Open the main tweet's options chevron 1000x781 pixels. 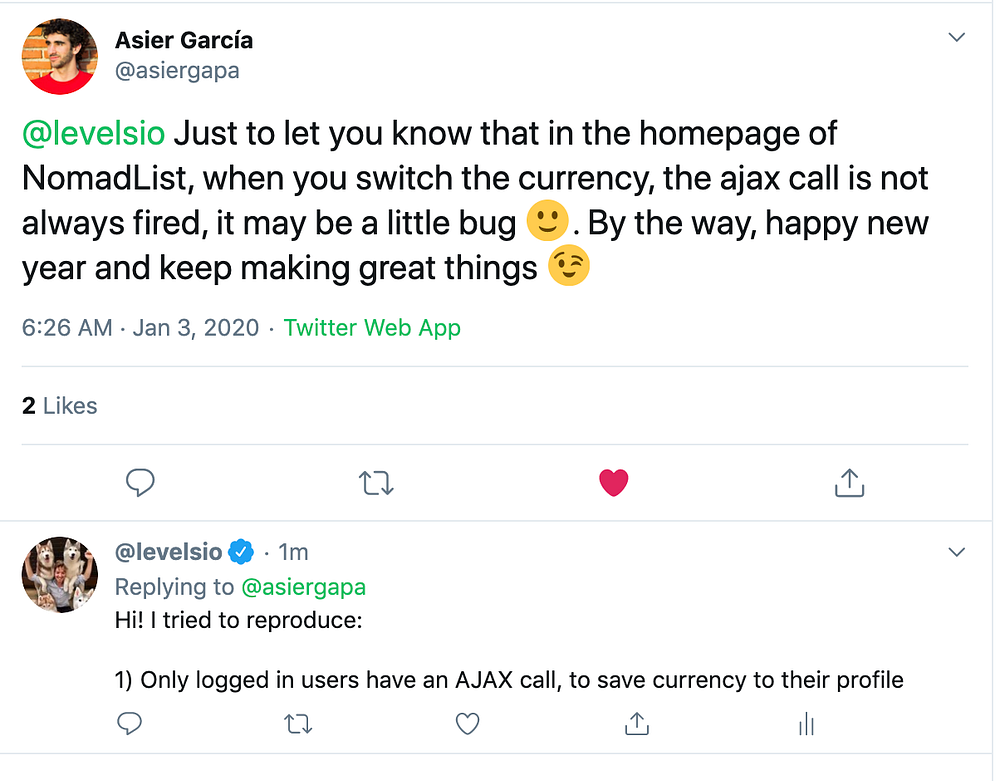click(x=956, y=38)
